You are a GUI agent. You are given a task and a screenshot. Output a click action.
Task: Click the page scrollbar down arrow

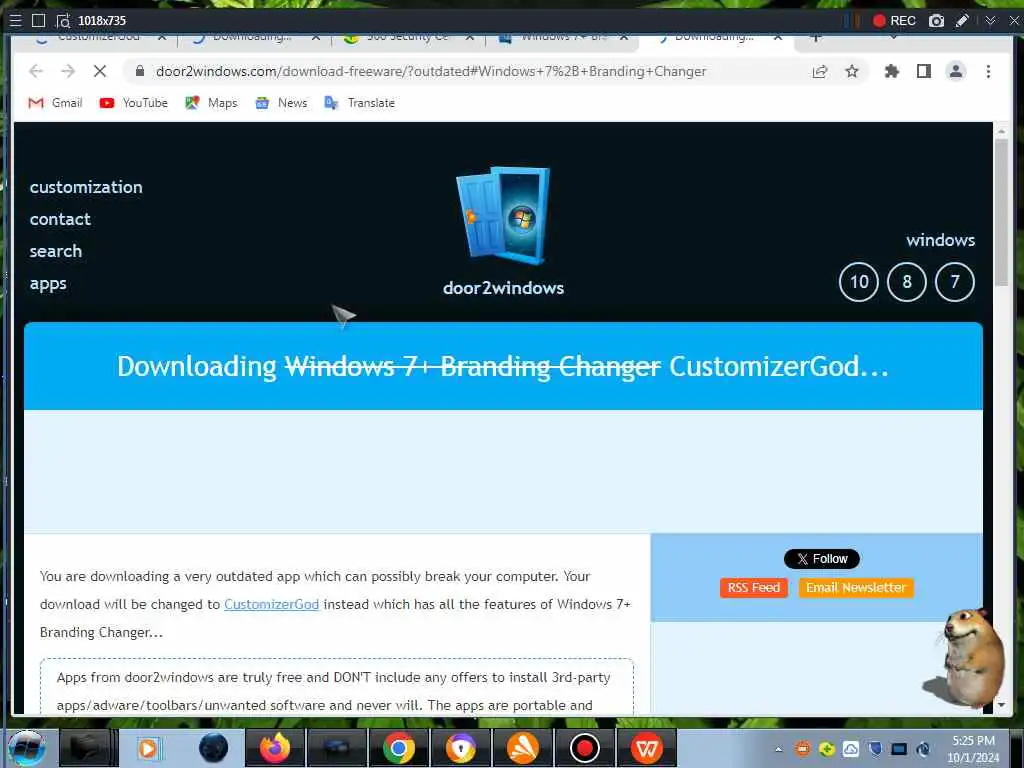pos(1001,705)
